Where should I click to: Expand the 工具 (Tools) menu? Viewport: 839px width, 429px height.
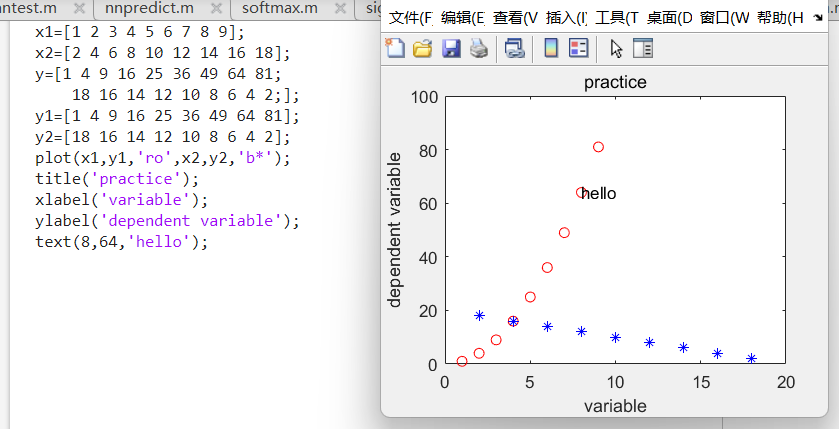tap(619, 18)
